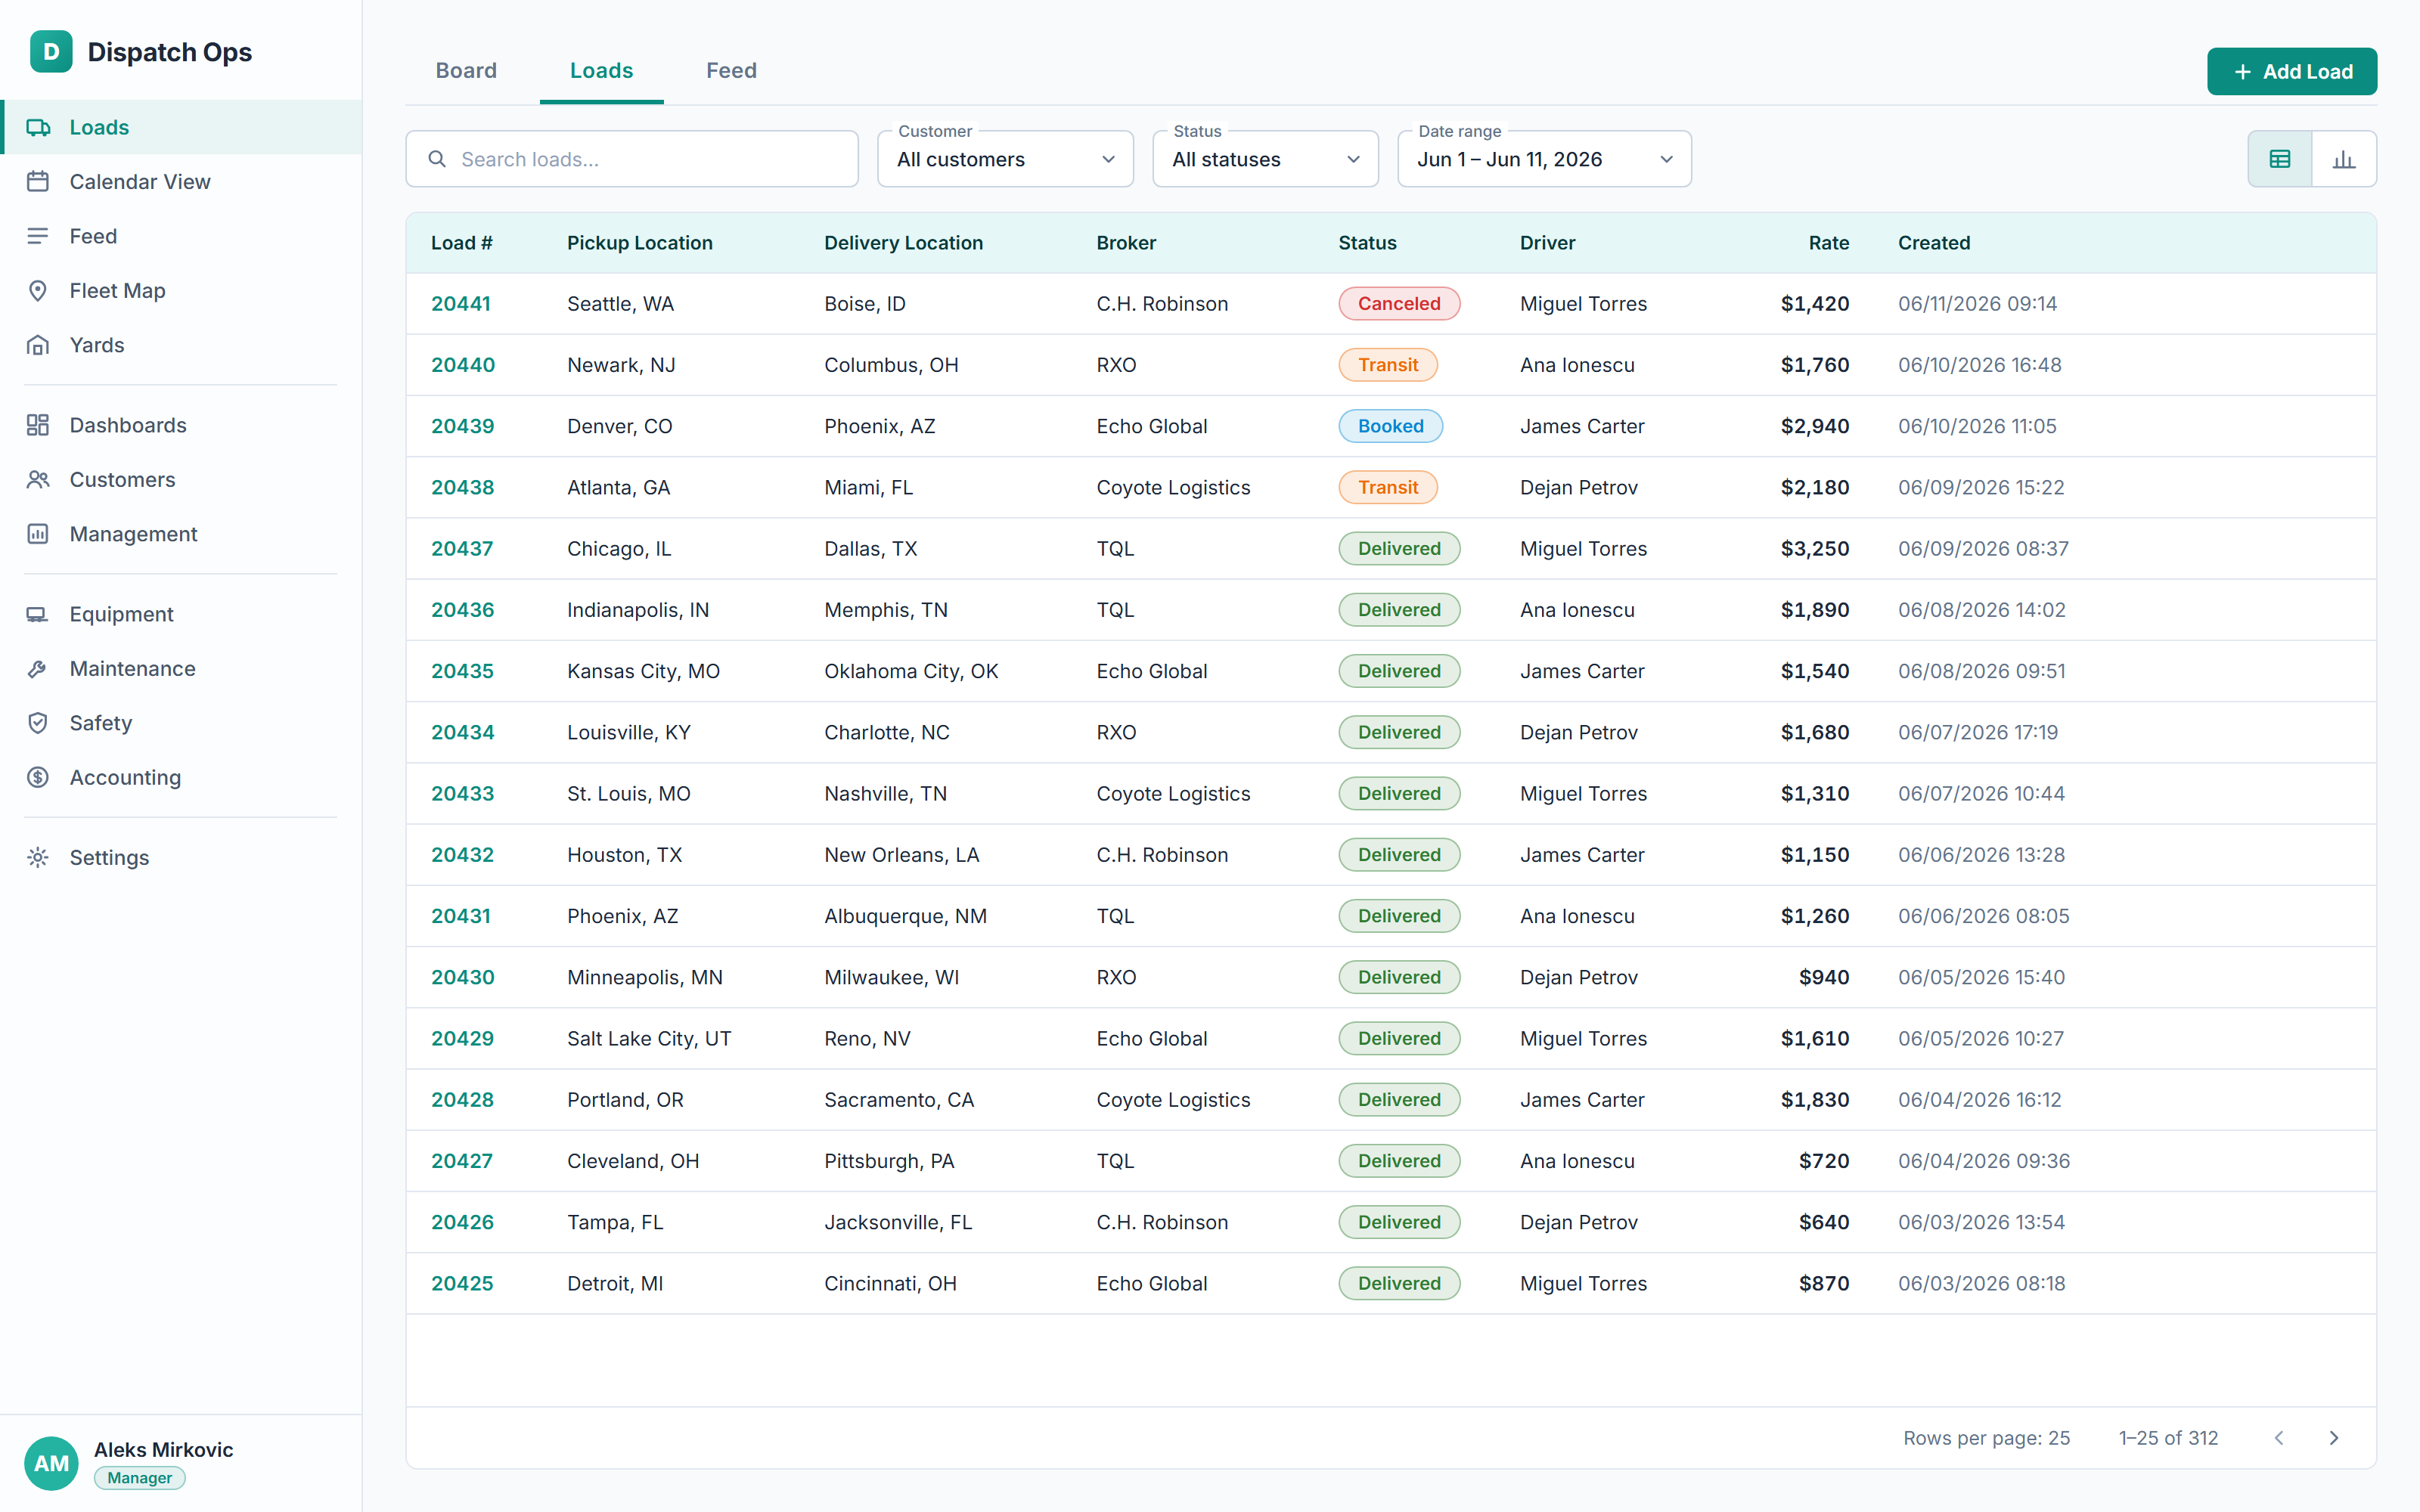Viewport: 2420px width, 1512px height.
Task: Switch to the Board tab
Action: [466, 71]
